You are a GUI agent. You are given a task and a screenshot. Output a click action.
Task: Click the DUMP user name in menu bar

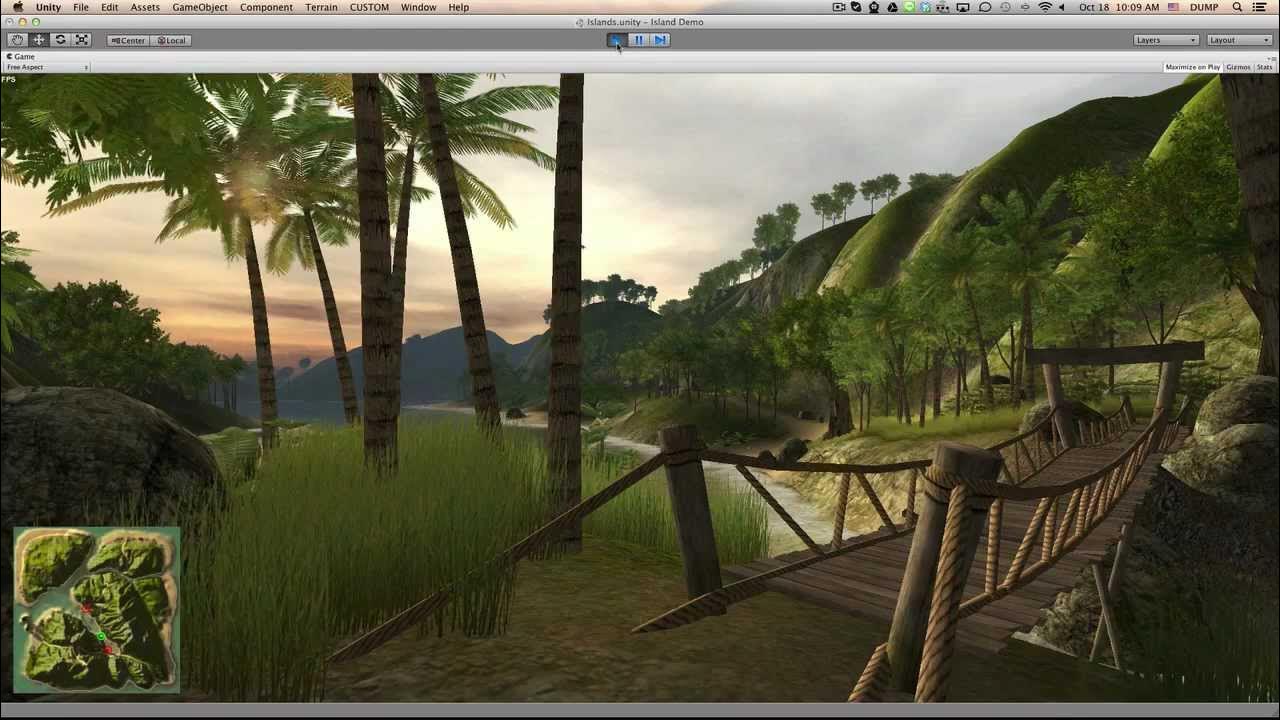[1204, 7]
